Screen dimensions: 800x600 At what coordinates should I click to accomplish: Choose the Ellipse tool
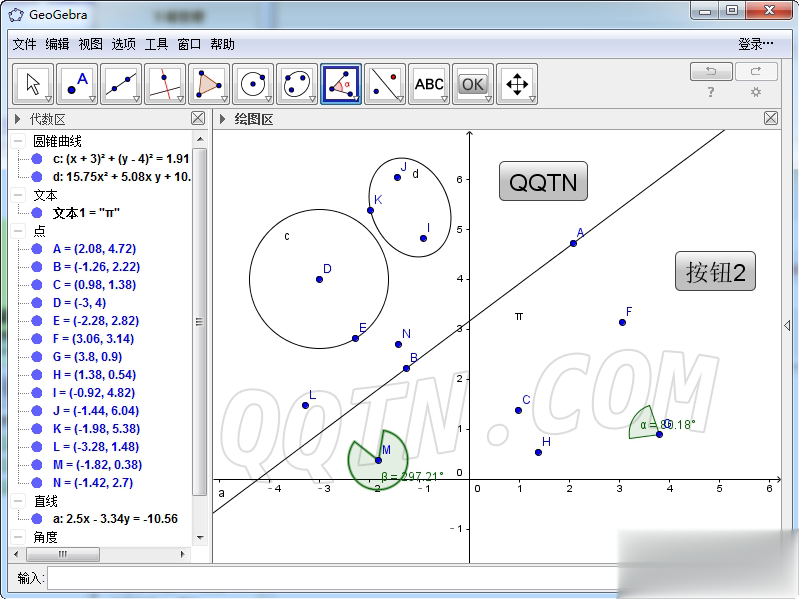pos(297,84)
